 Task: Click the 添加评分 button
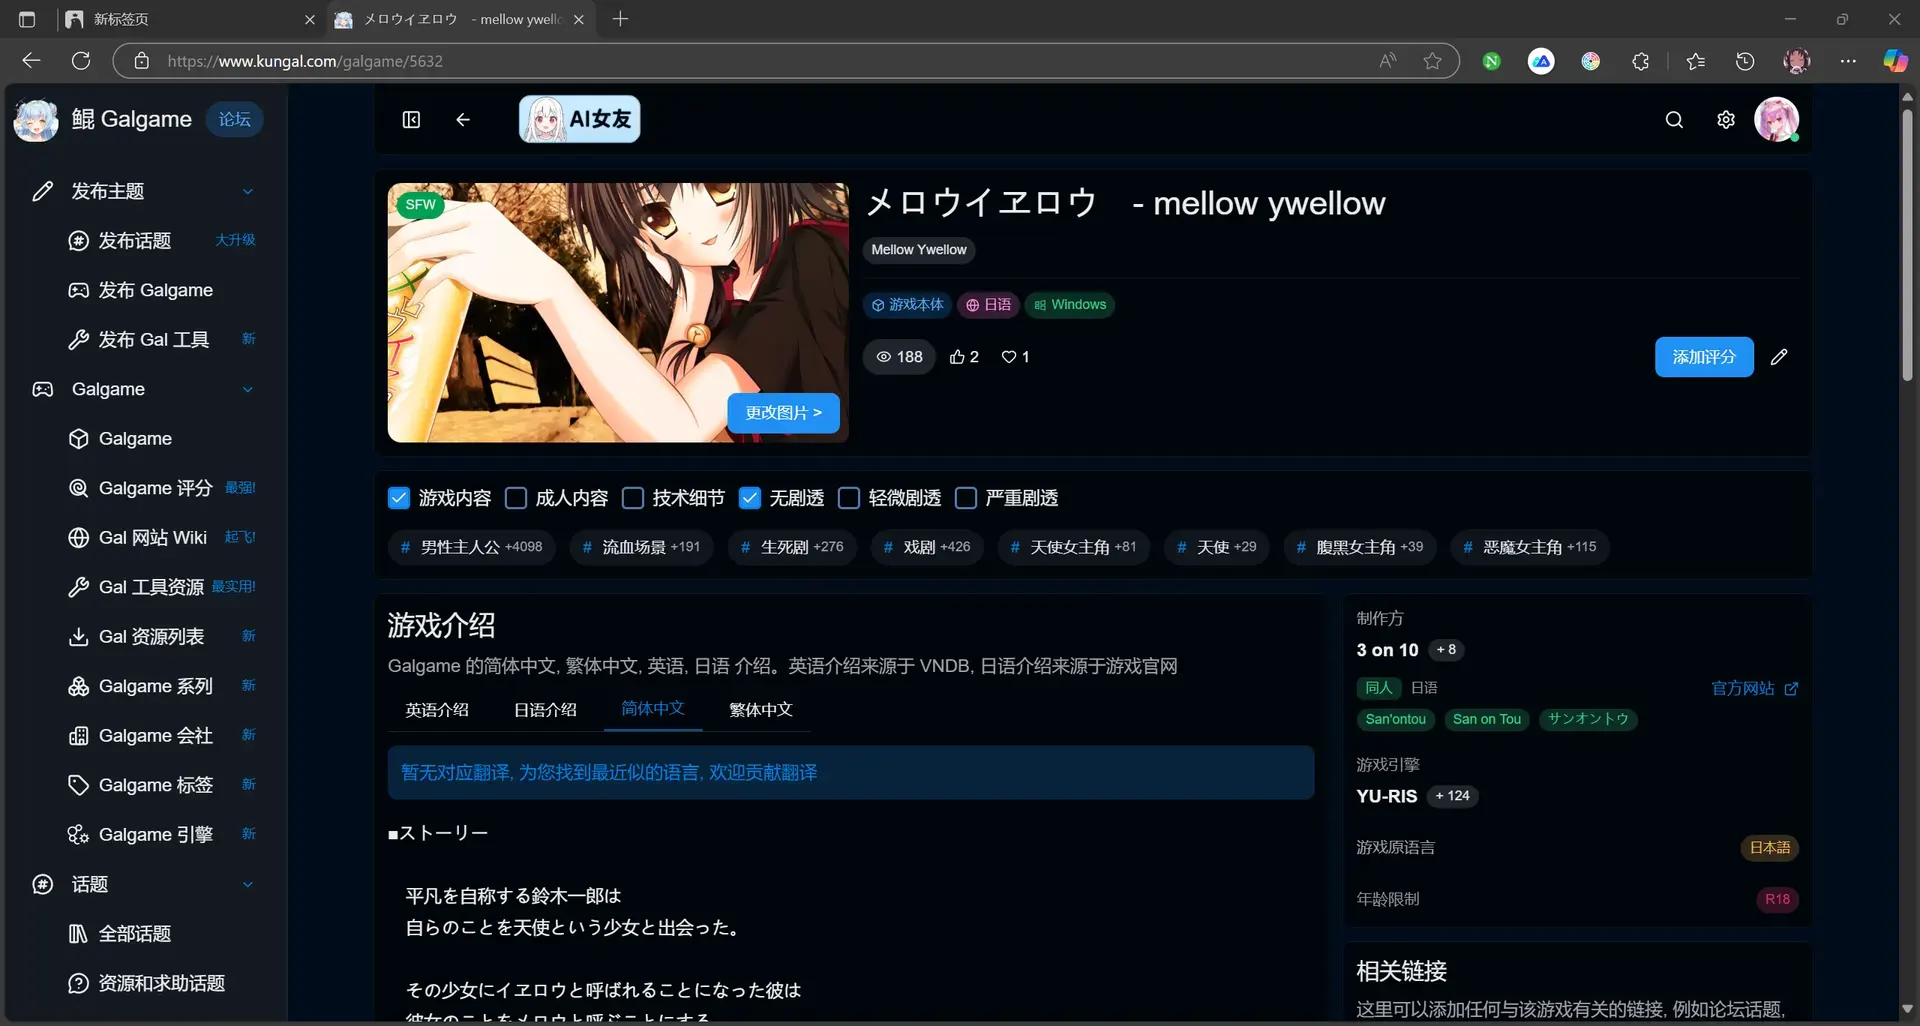pos(1704,357)
